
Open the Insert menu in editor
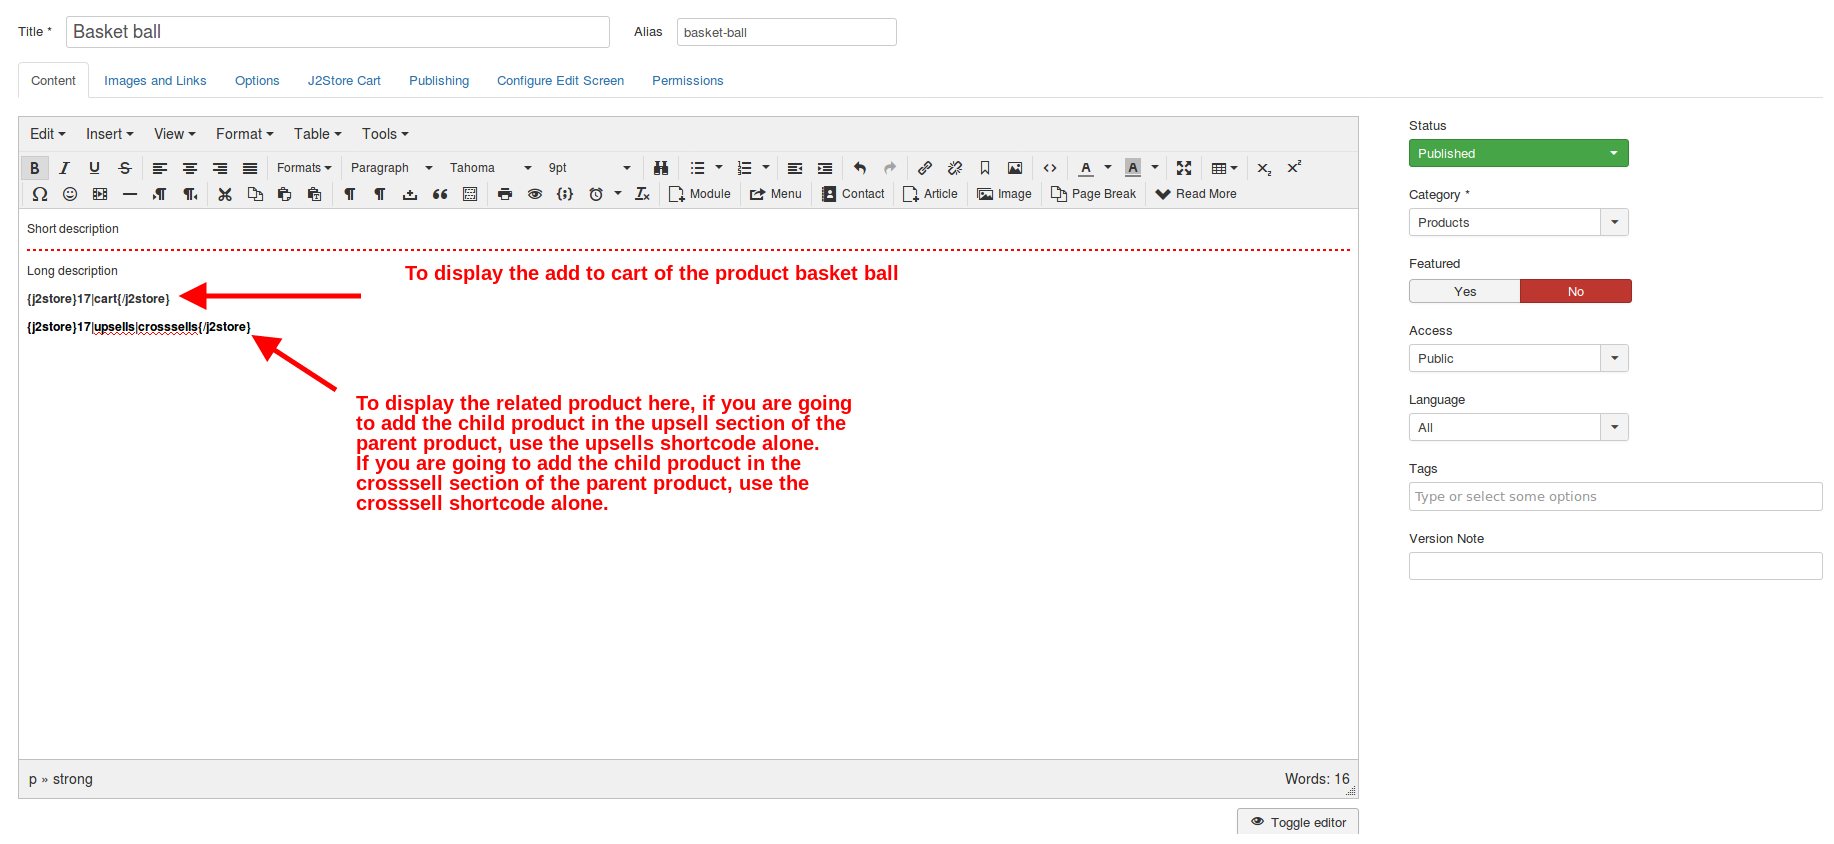click(109, 134)
